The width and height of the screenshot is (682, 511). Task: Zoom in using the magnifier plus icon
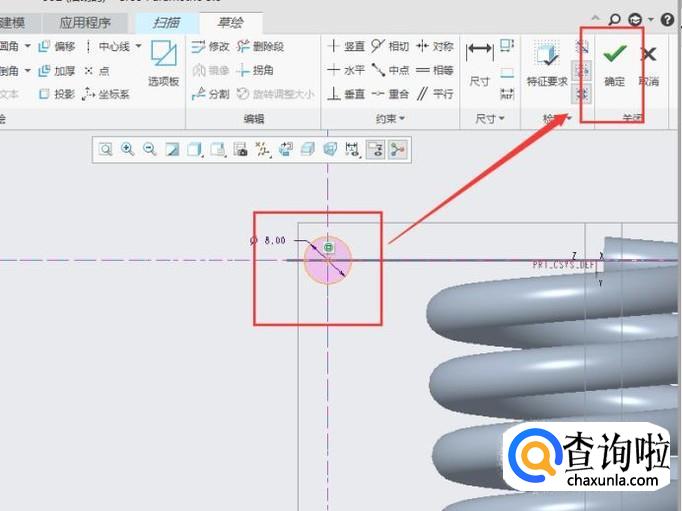pyautogui.click(x=127, y=150)
